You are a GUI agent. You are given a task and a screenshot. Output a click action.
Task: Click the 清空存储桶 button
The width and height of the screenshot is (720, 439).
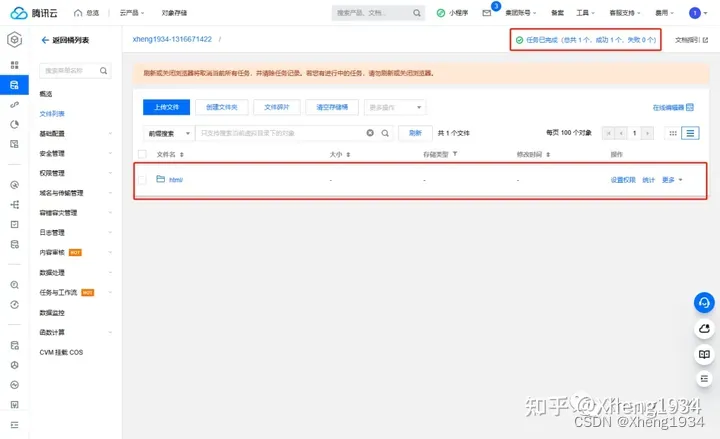coord(332,107)
